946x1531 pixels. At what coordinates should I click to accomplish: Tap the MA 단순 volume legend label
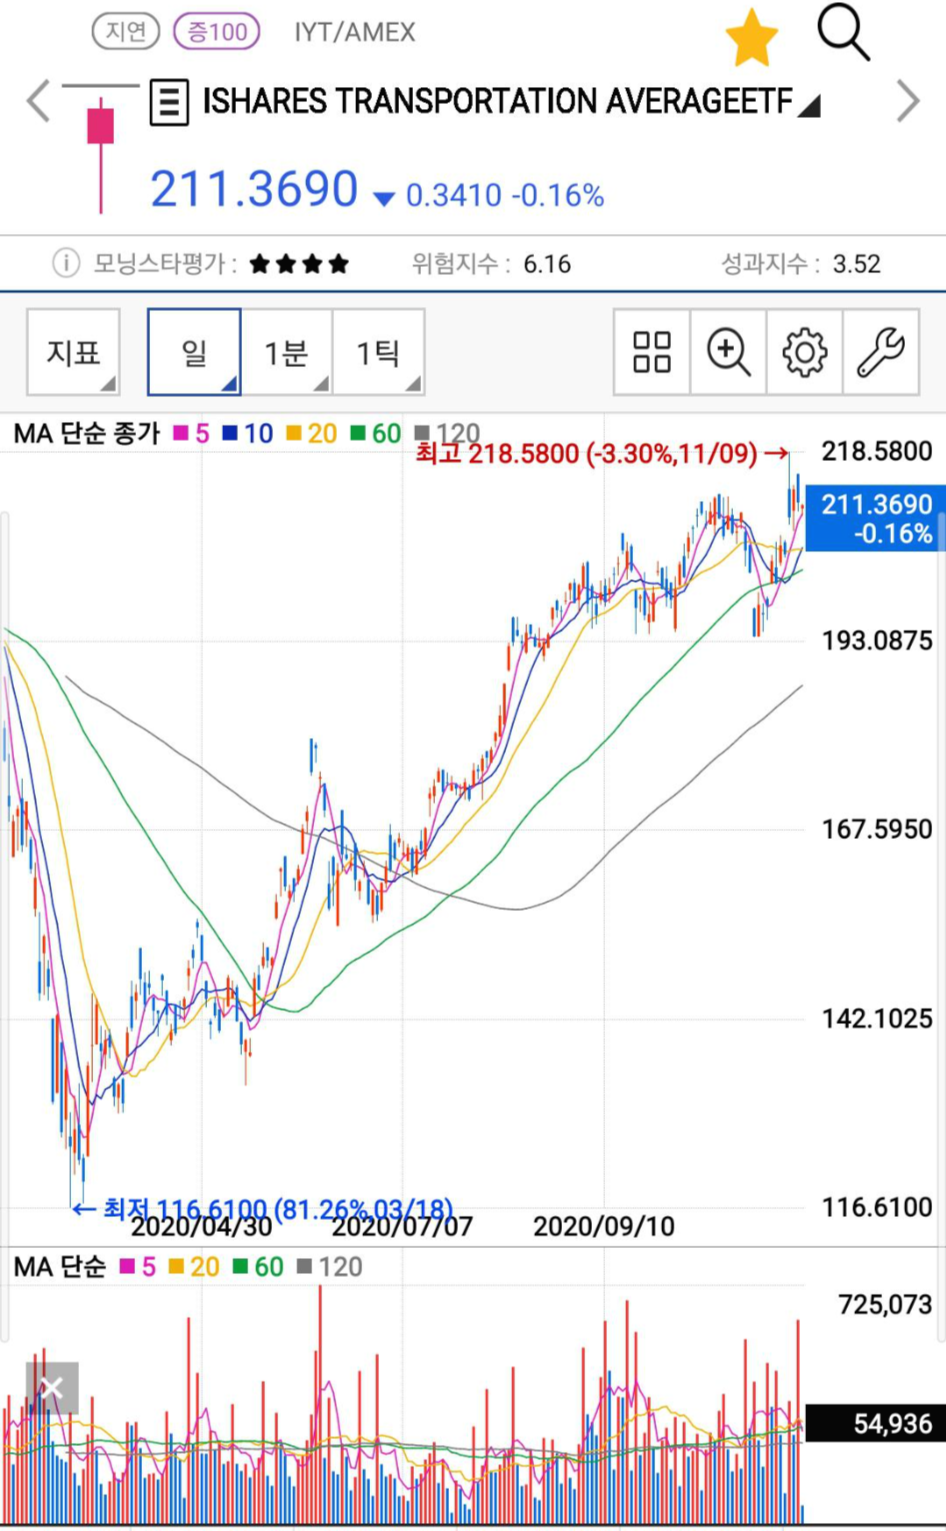pyautogui.click(x=59, y=1267)
